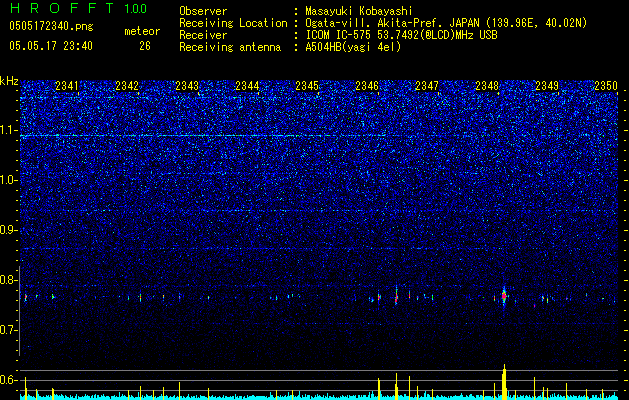Click the Receiving Location value text
Screen dimensions: 629x400
[446, 23]
